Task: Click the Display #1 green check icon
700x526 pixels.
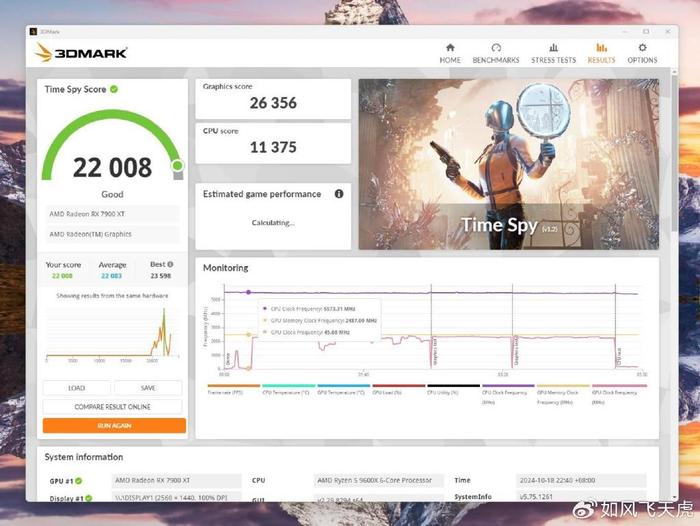Action: click(x=88, y=498)
